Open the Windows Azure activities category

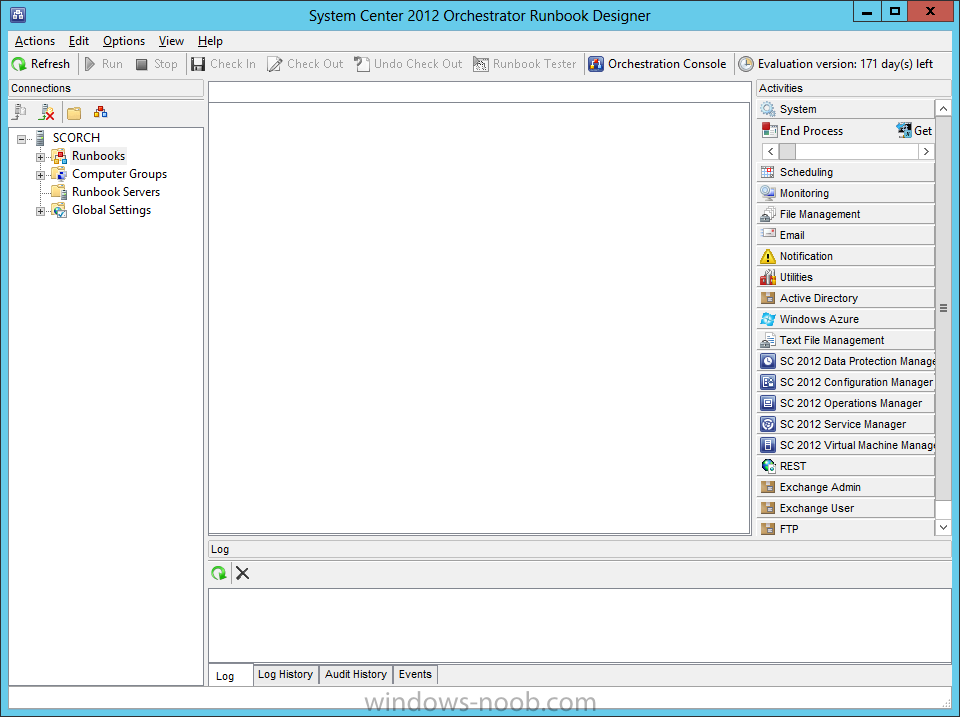tap(846, 319)
